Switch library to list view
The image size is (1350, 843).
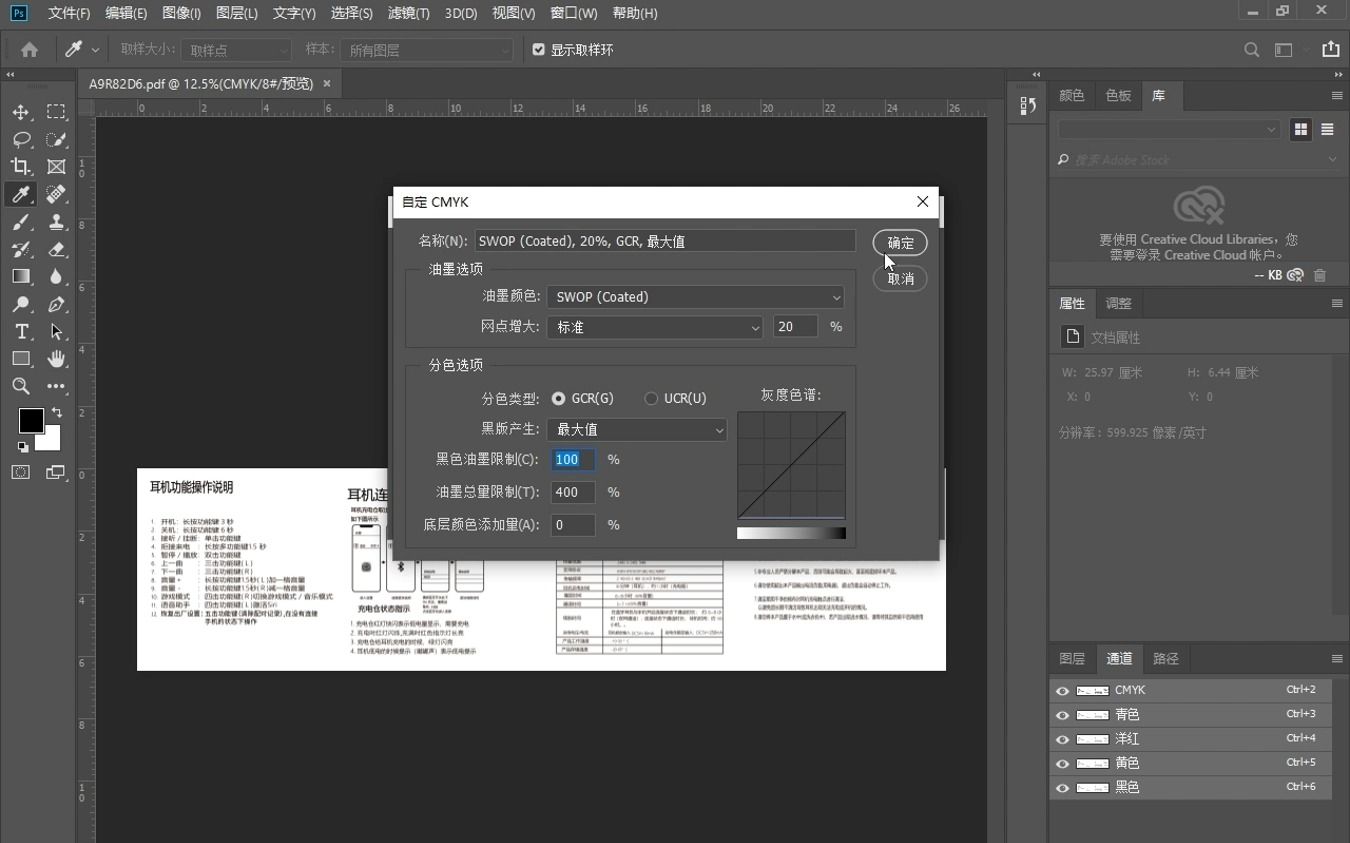(1327, 129)
